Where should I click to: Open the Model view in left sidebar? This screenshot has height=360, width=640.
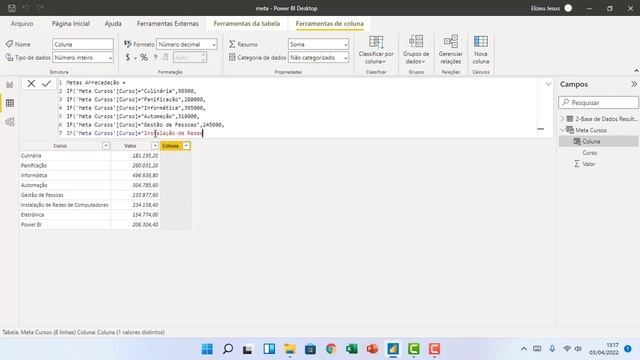coord(10,122)
